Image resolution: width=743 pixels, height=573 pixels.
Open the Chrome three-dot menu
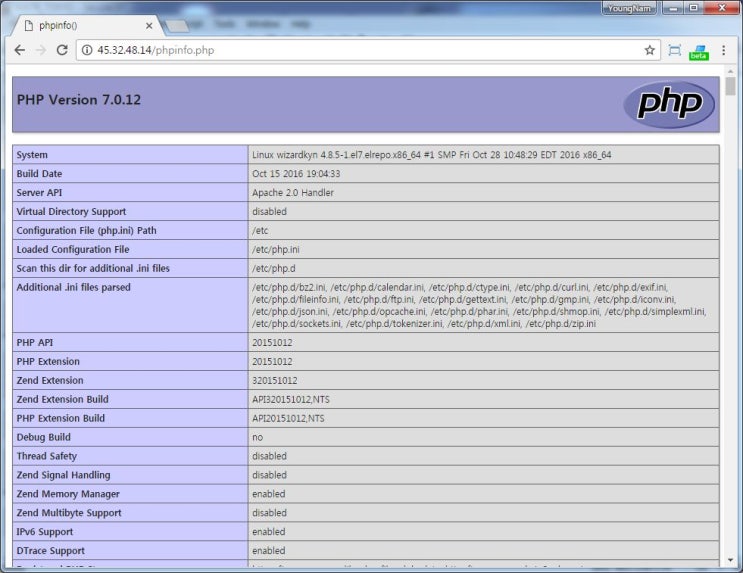724,50
